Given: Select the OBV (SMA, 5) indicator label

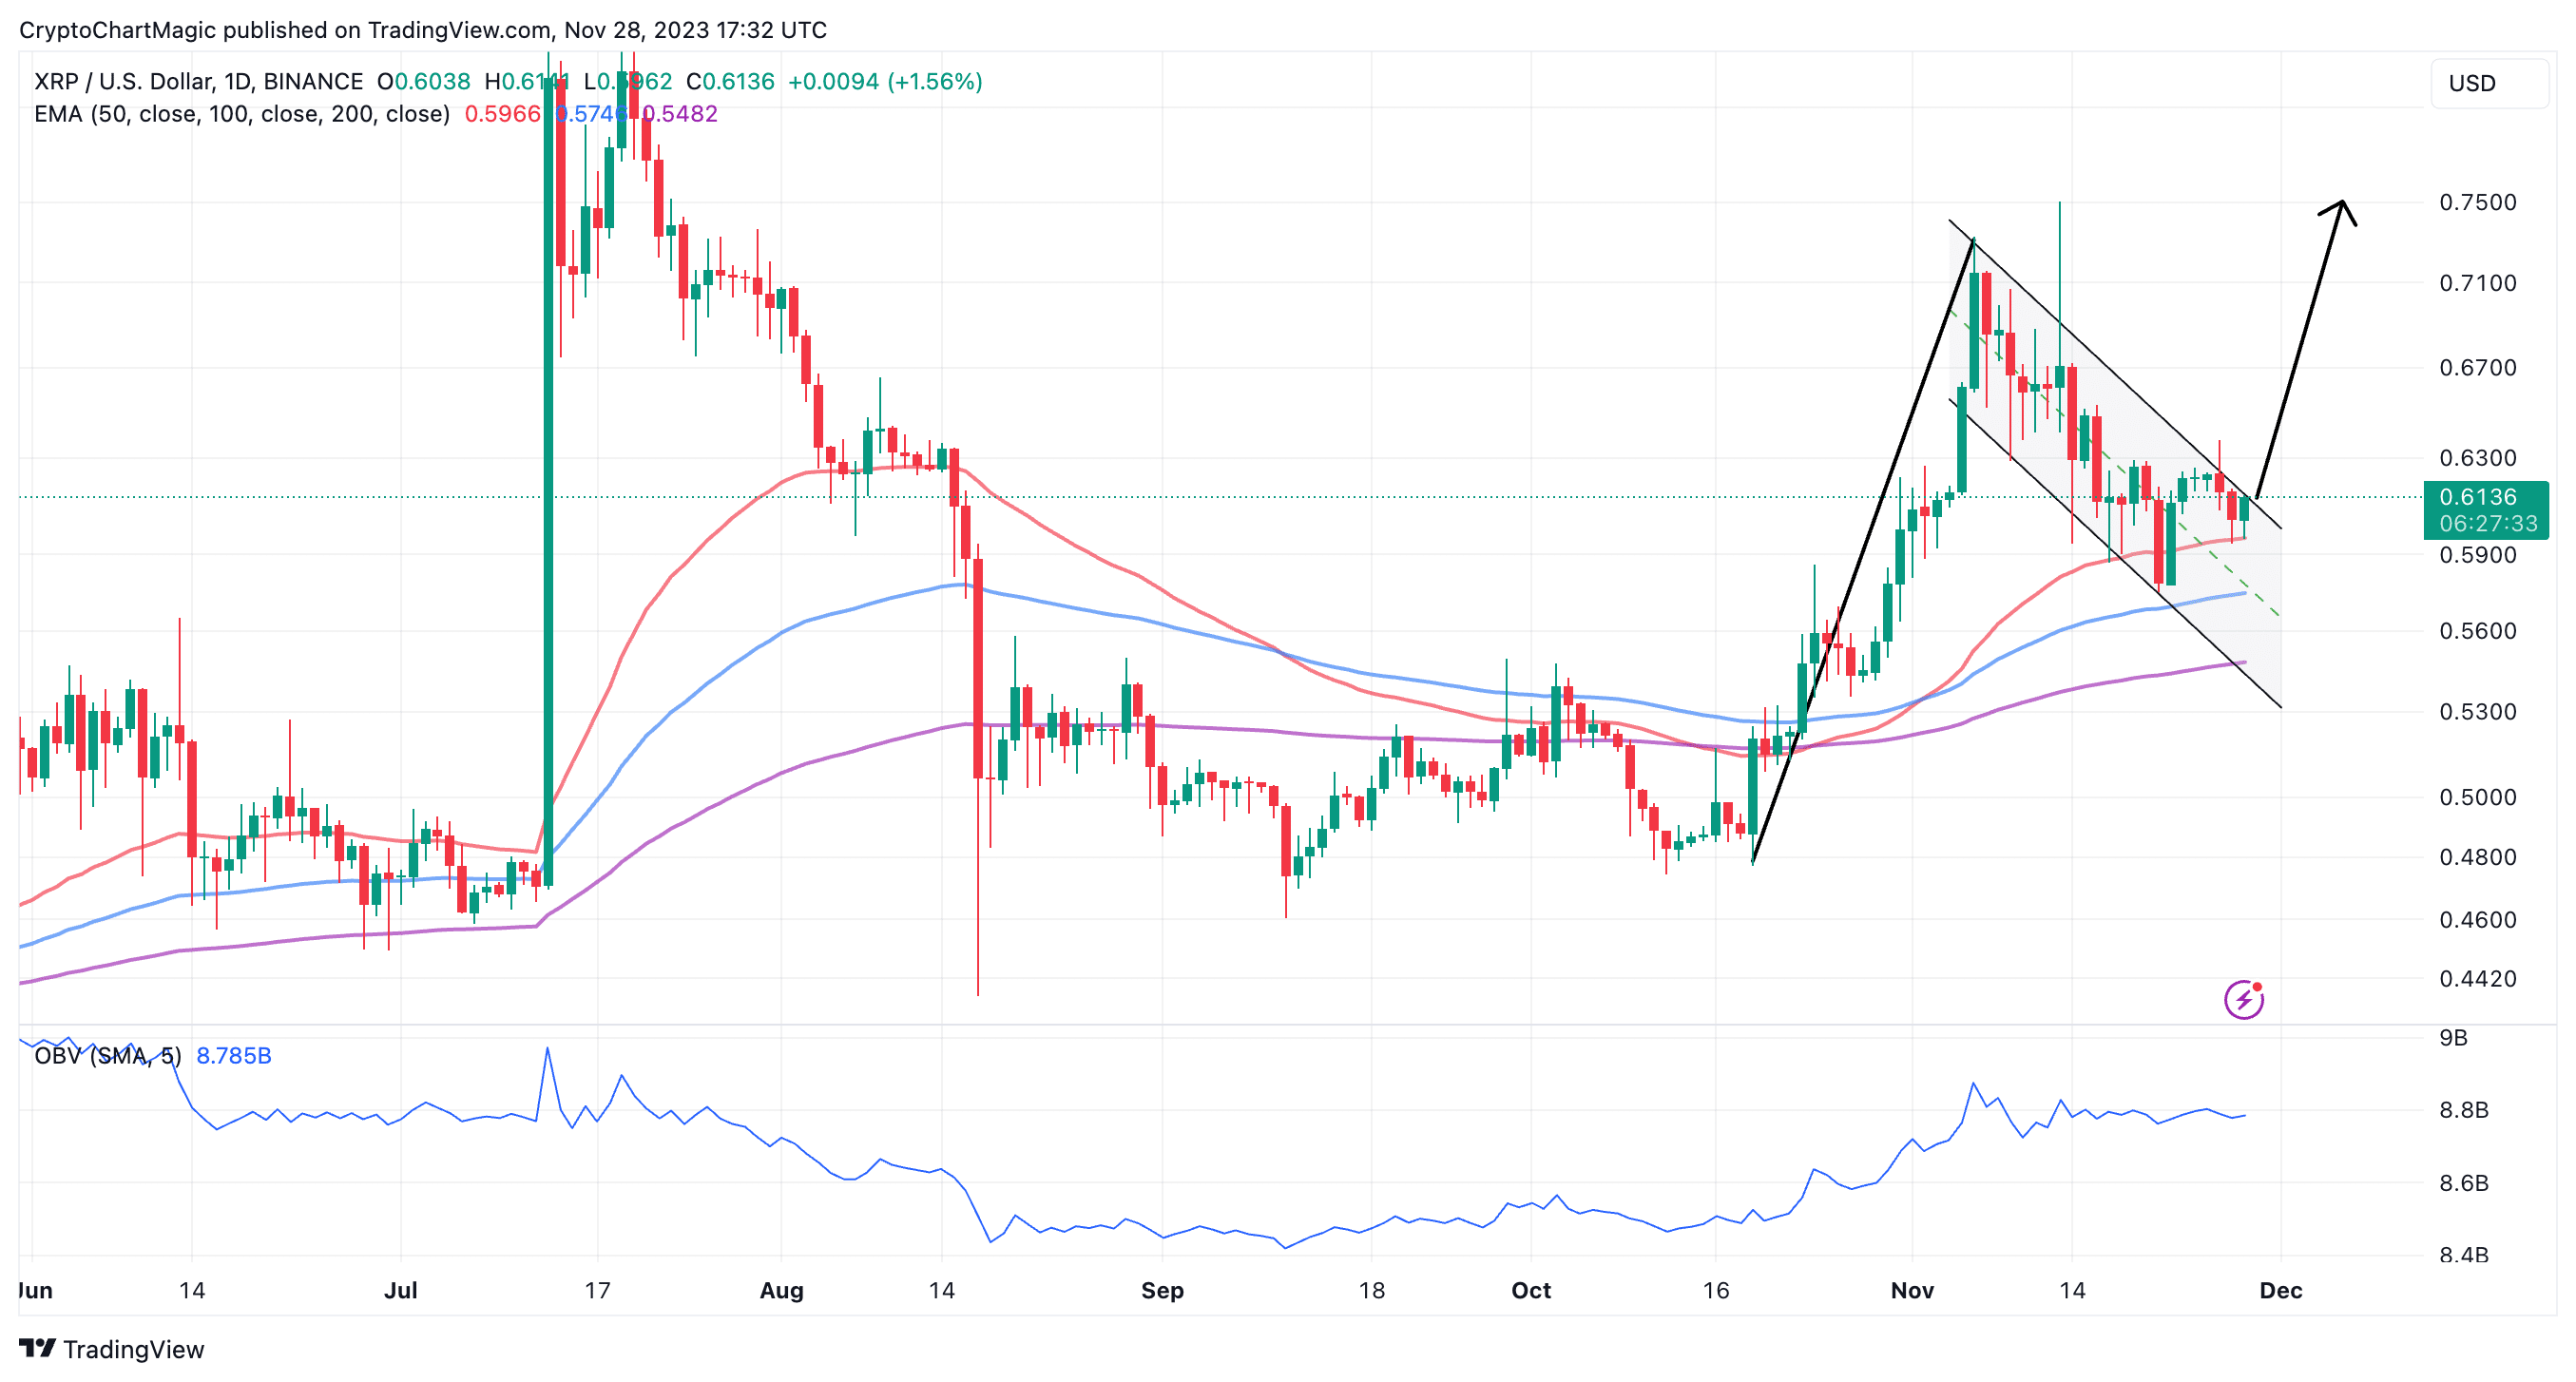Looking at the screenshot, I should (108, 1056).
